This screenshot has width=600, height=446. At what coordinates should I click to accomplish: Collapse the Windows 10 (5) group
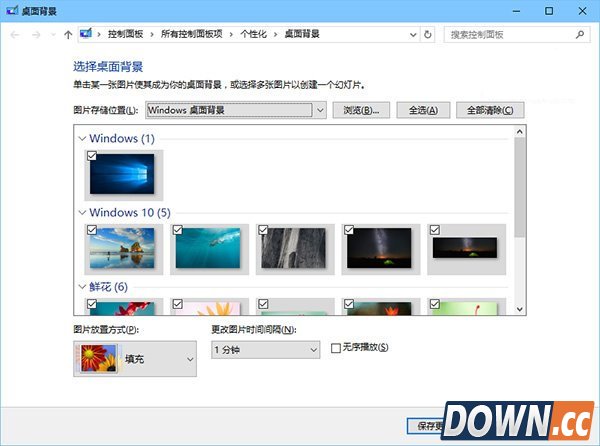(x=82, y=213)
